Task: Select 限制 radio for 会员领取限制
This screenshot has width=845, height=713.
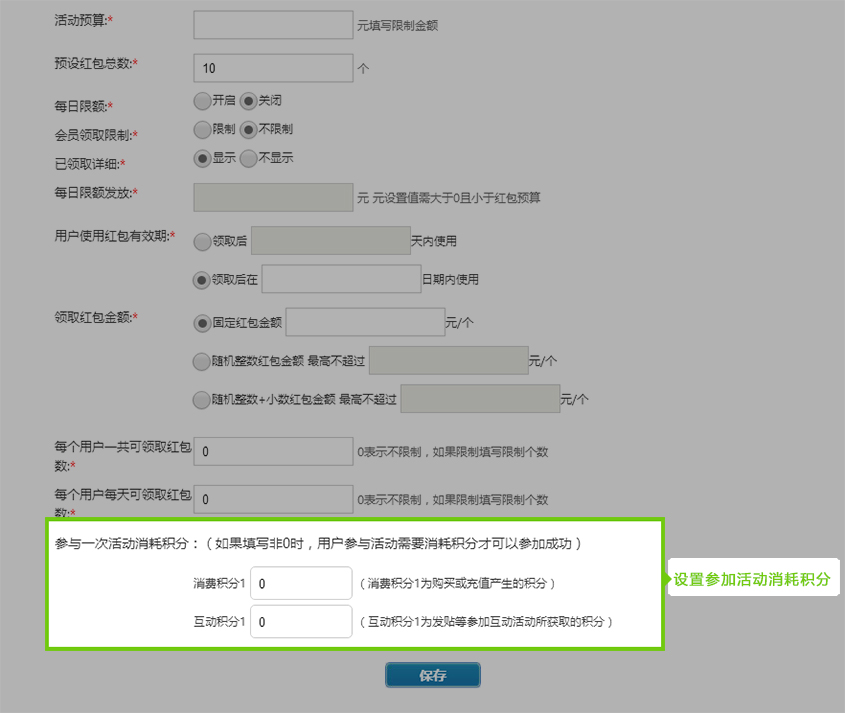Action: click(202, 129)
